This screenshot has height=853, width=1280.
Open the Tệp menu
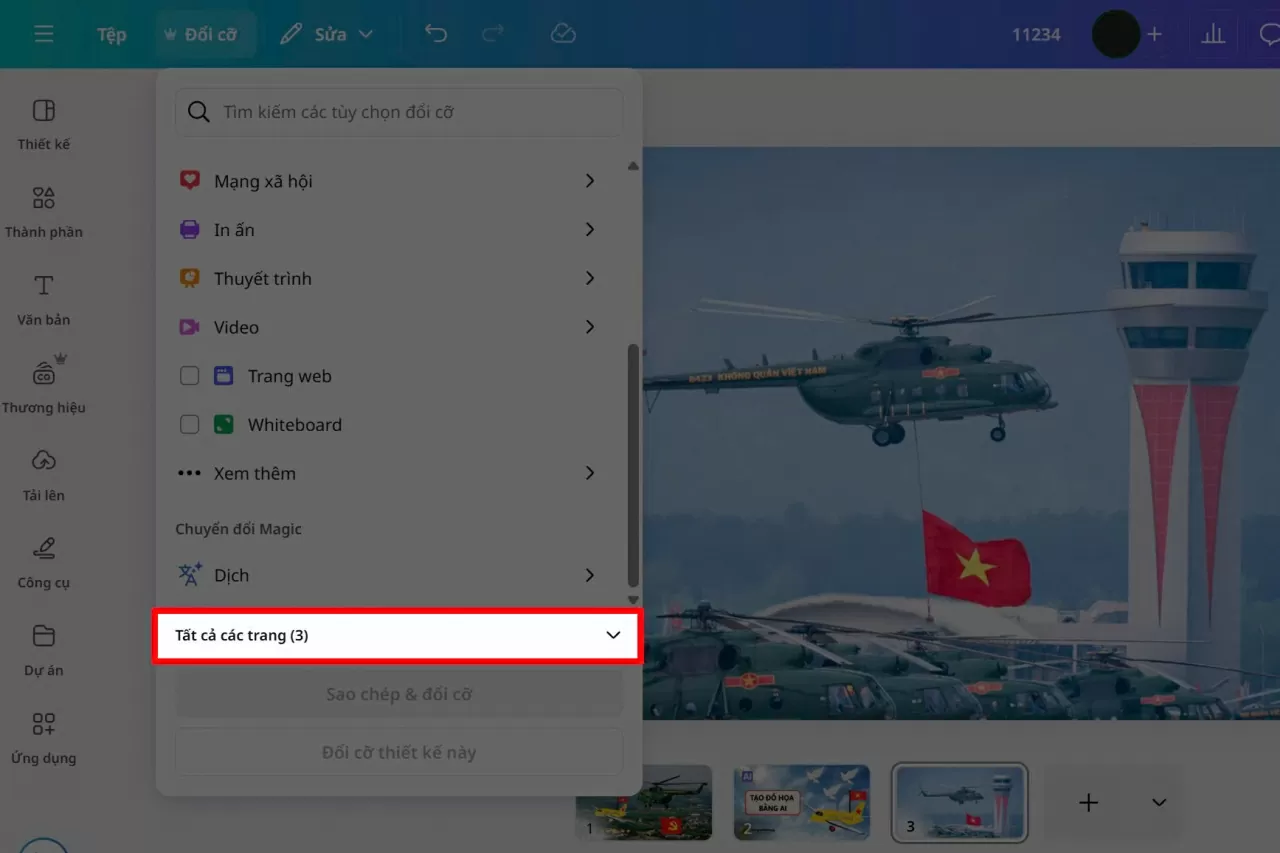coord(111,33)
